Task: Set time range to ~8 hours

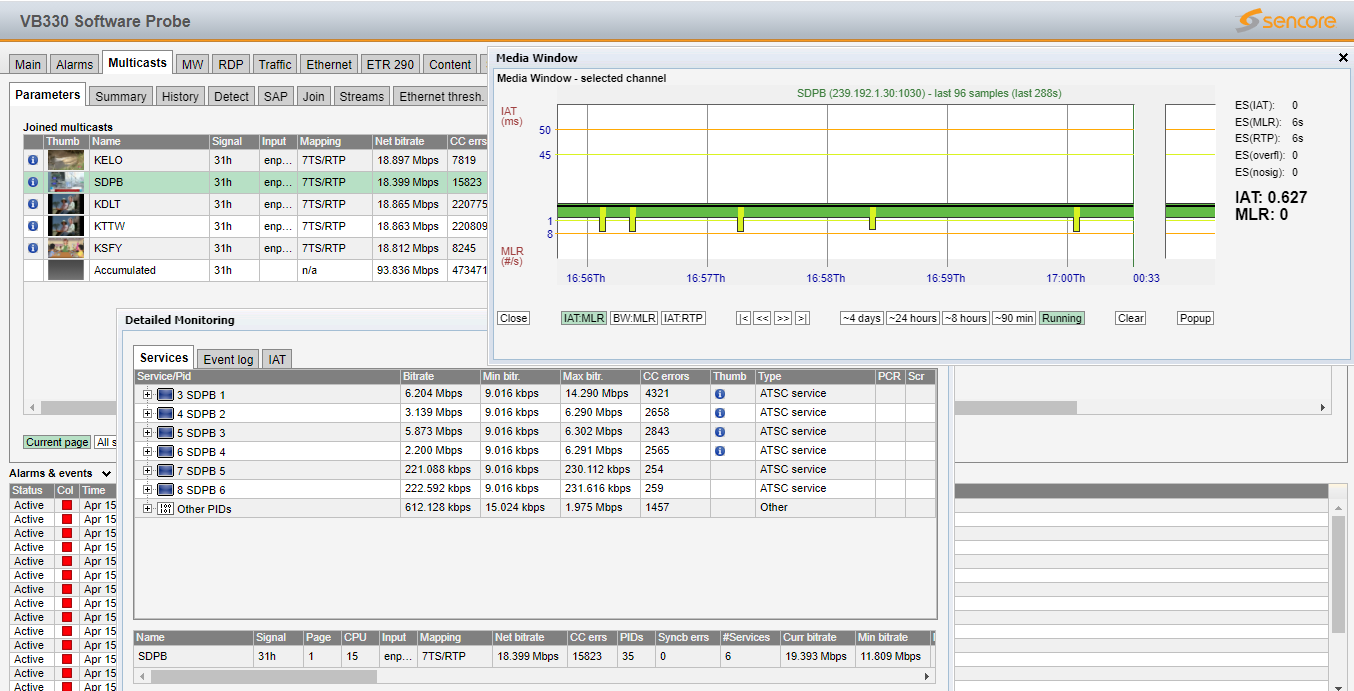Action: pyautogui.click(x=965, y=318)
